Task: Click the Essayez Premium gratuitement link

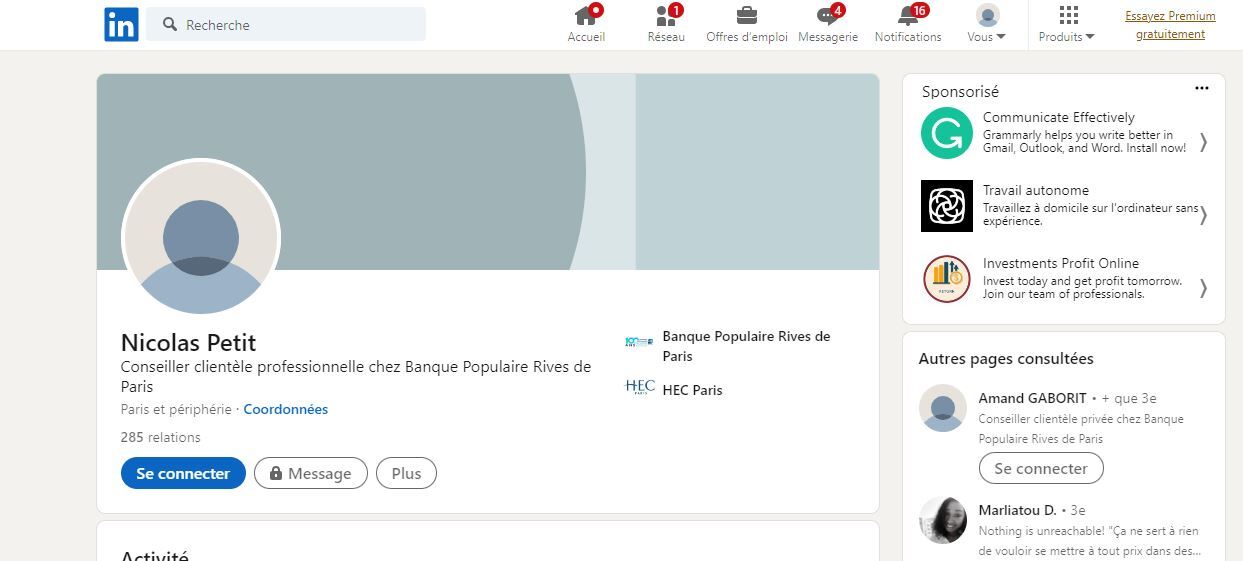Action: pyautogui.click(x=1170, y=25)
